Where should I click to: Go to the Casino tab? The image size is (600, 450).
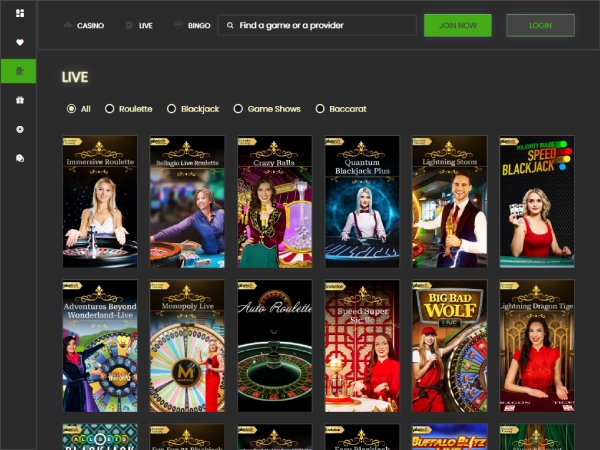pyautogui.click(x=83, y=26)
